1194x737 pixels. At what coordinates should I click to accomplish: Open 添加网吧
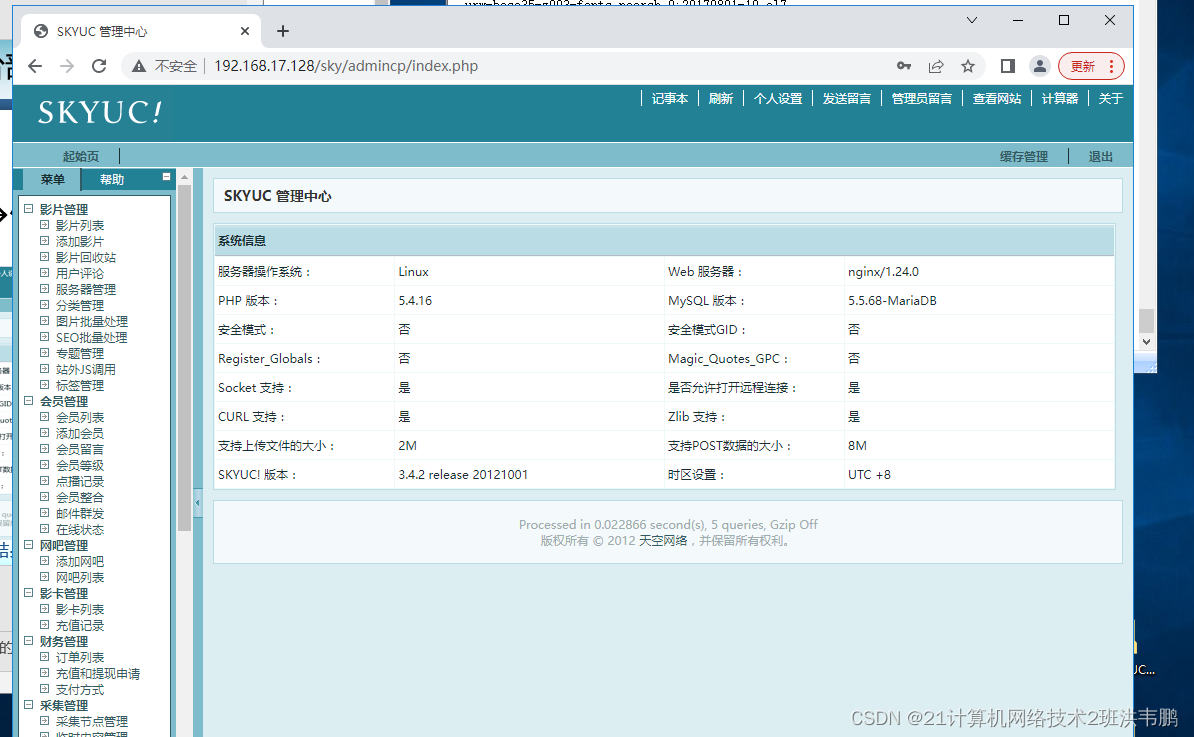pos(80,561)
